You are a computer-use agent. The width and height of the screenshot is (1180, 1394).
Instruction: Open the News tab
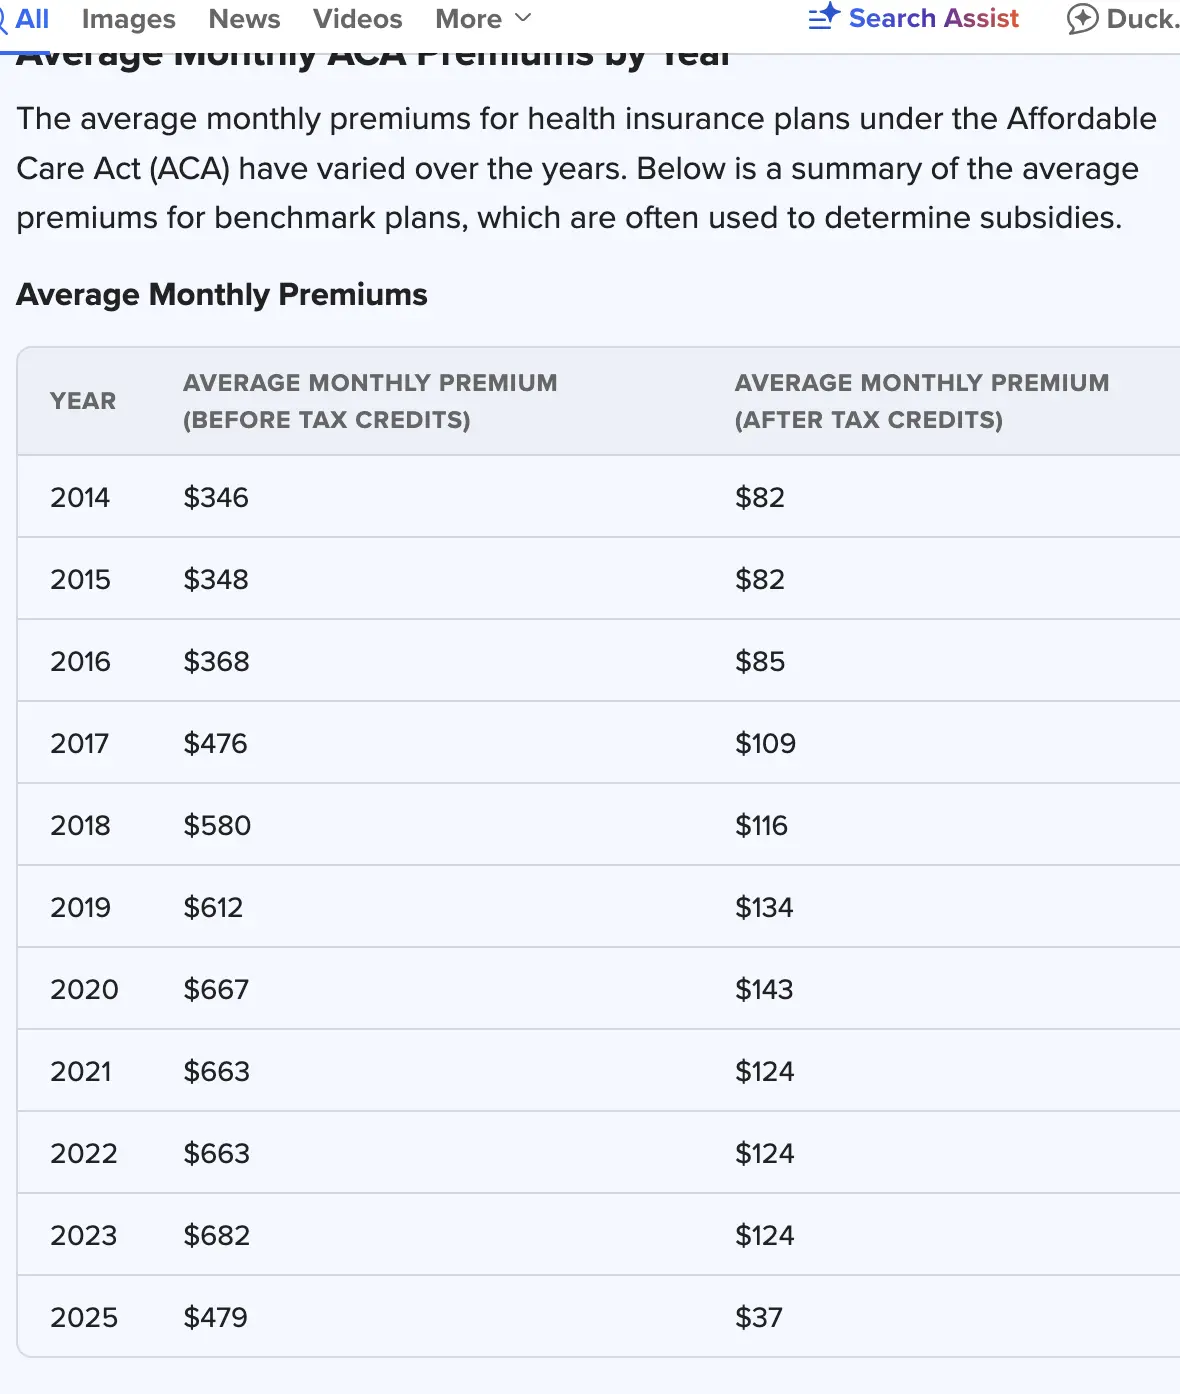point(244,19)
